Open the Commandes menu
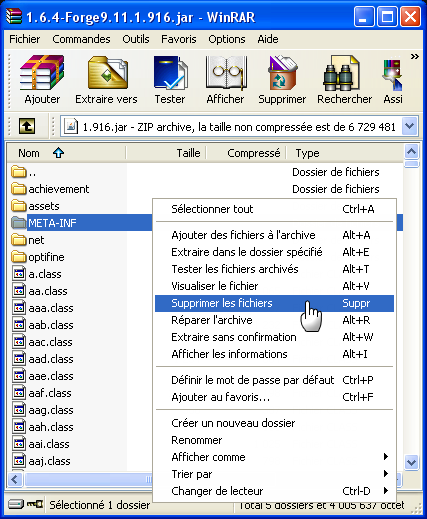Image resolution: width=427 pixels, height=519 pixels. 81,39
